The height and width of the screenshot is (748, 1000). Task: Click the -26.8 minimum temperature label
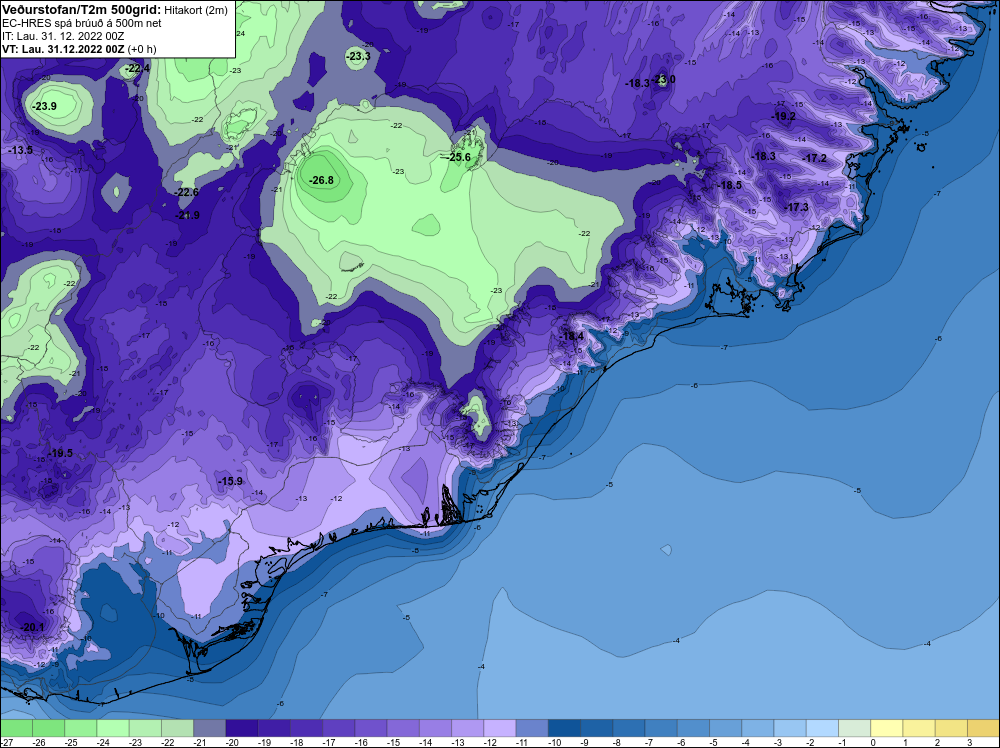pos(321,180)
